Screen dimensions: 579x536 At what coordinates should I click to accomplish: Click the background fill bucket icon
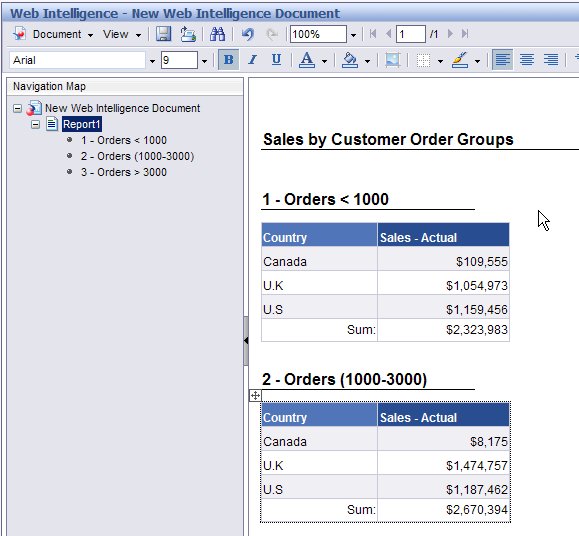(350, 60)
